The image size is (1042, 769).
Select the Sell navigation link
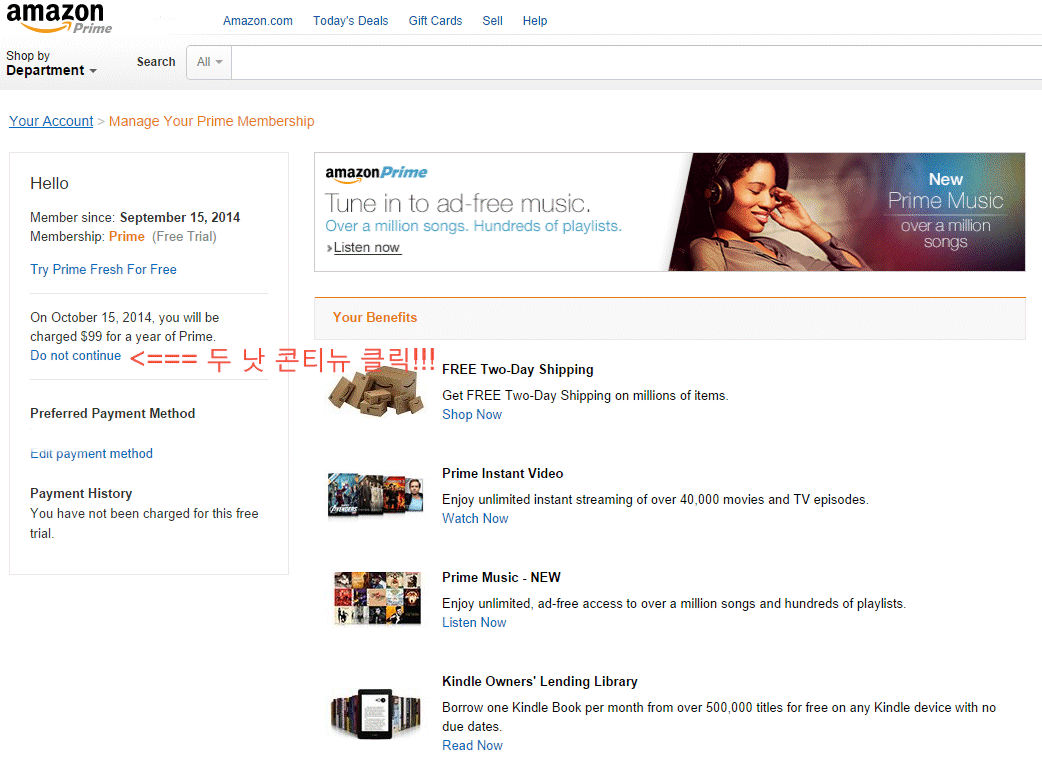click(492, 21)
